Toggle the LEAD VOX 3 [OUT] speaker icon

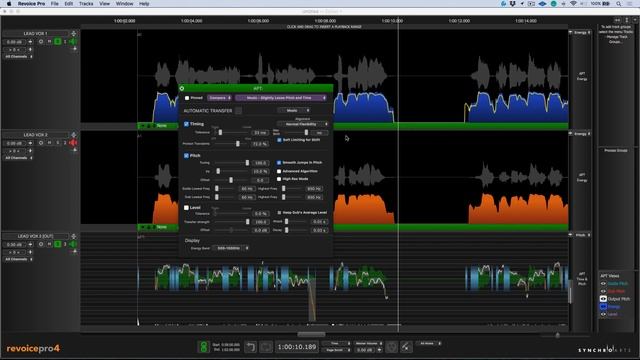click(73, 244)
